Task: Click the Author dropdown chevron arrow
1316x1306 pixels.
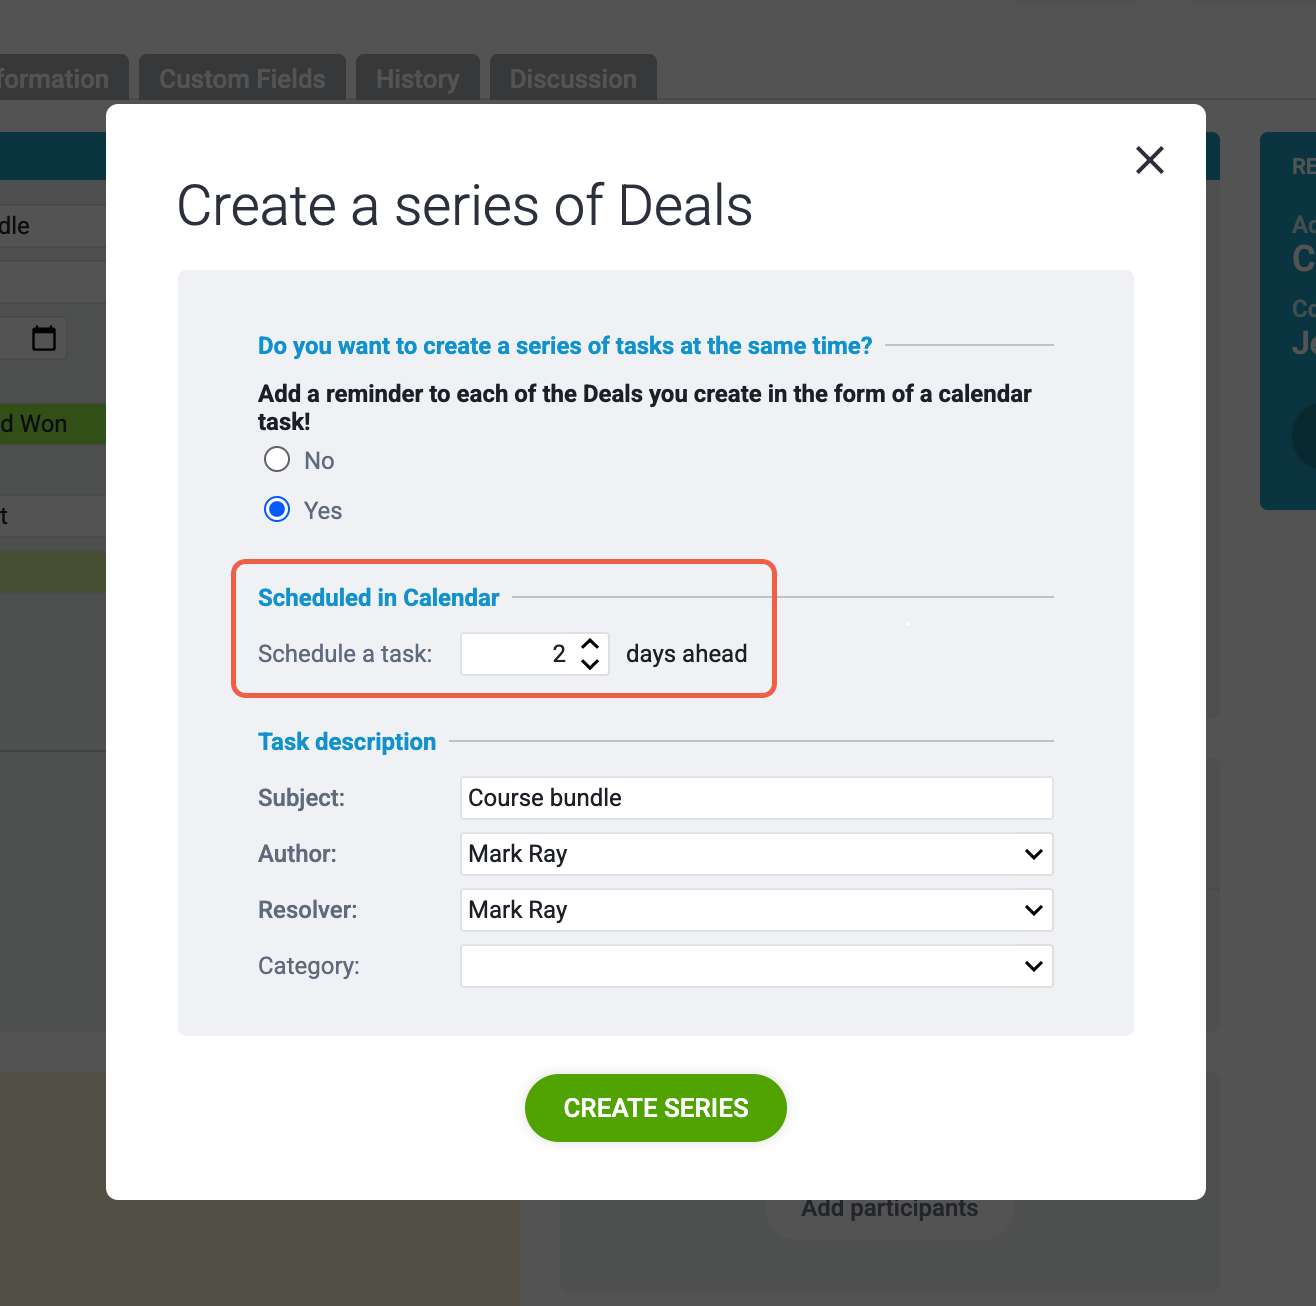Action: click(x=1034, y=854)
